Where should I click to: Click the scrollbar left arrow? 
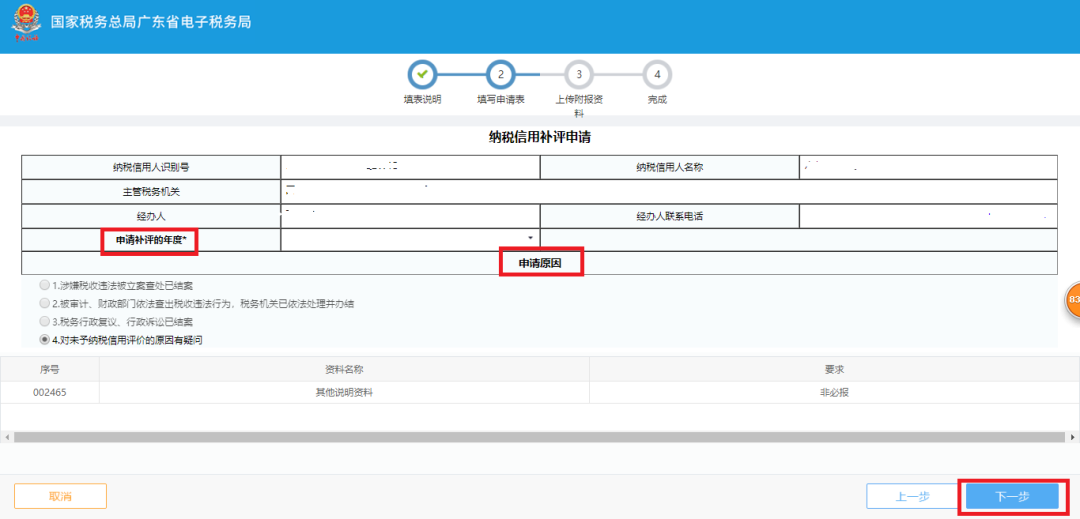(x=6, y=438)
